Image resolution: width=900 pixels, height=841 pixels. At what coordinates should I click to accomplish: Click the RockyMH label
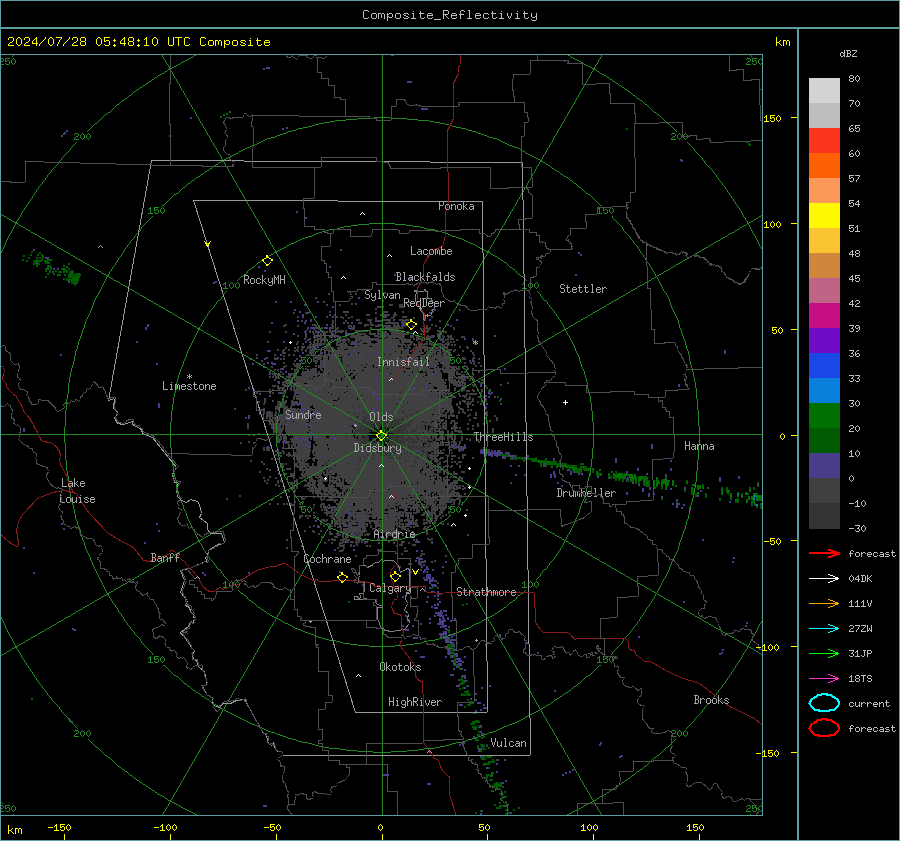264,280
